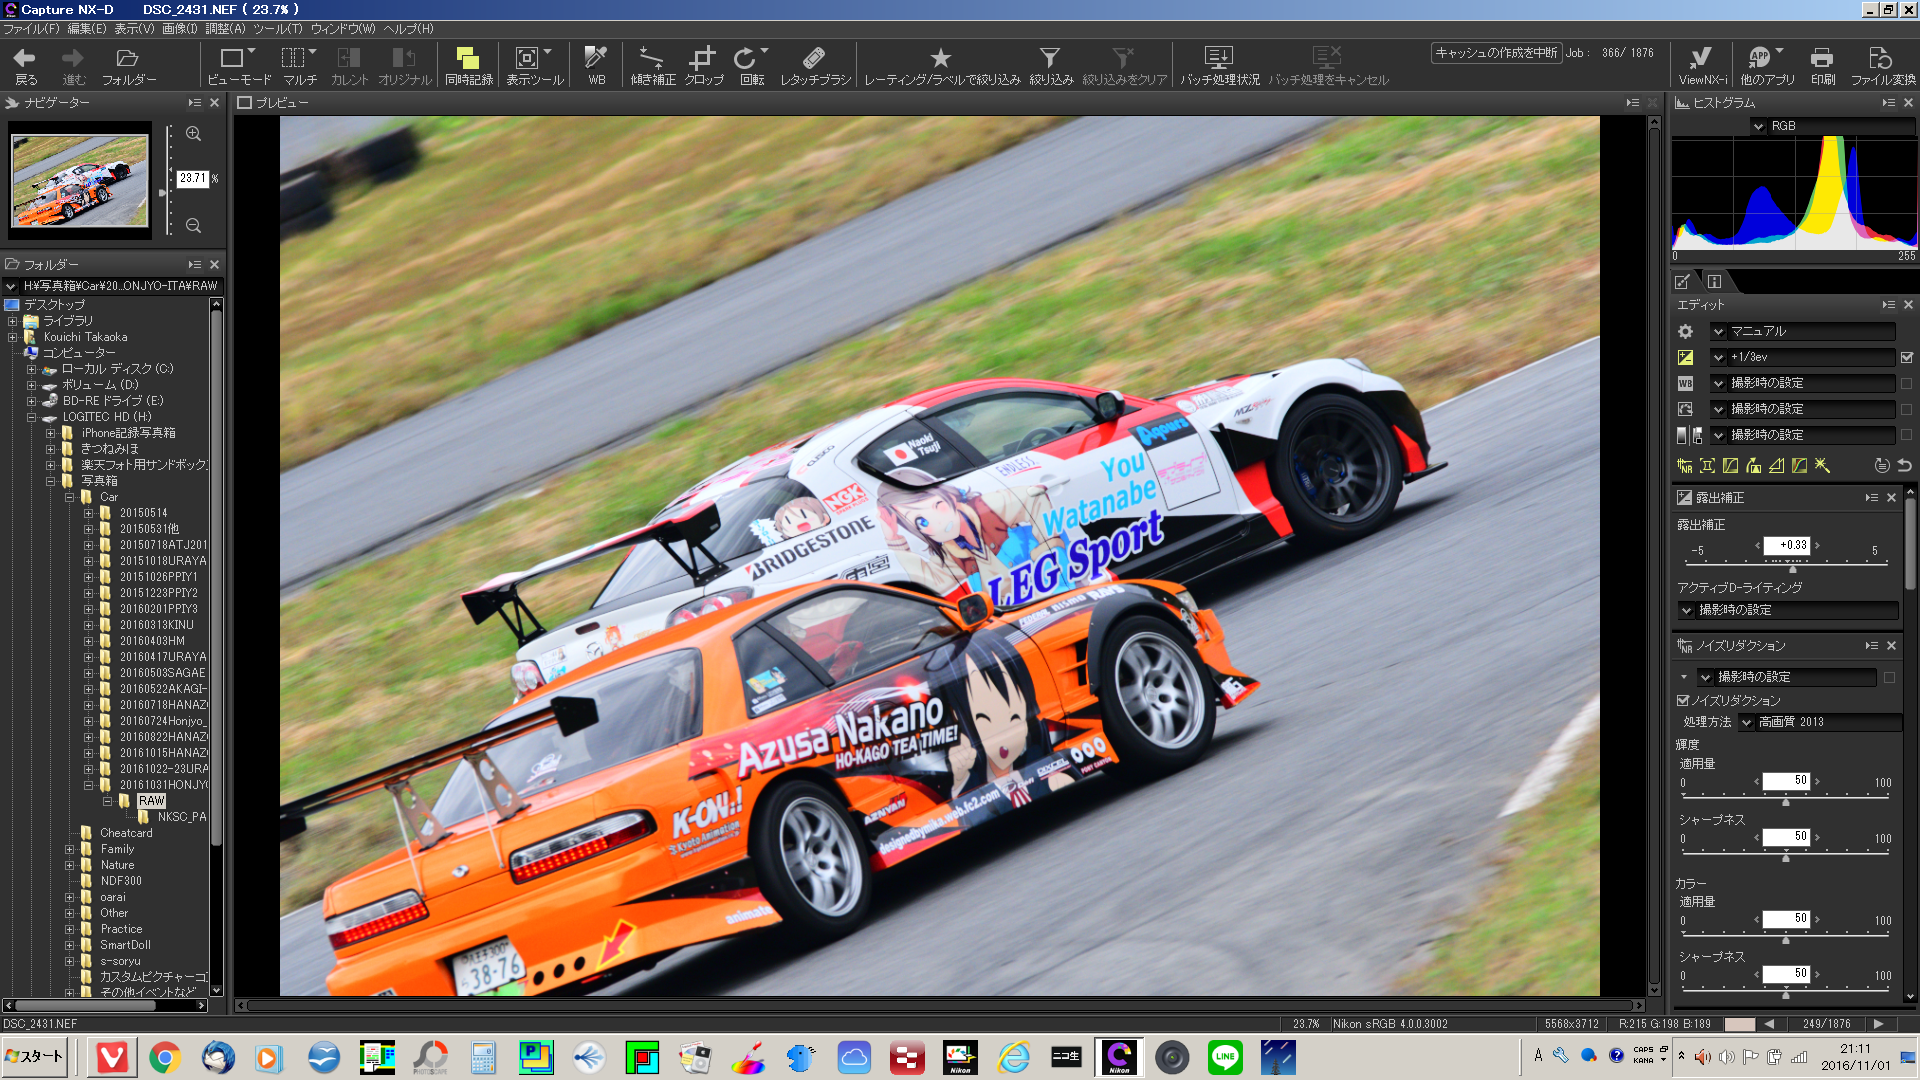Open the RGB histogram channel dropdown
The height and width of the screenshot is (1080, 1920).
pyautogui.click(x=1759, y=126)
